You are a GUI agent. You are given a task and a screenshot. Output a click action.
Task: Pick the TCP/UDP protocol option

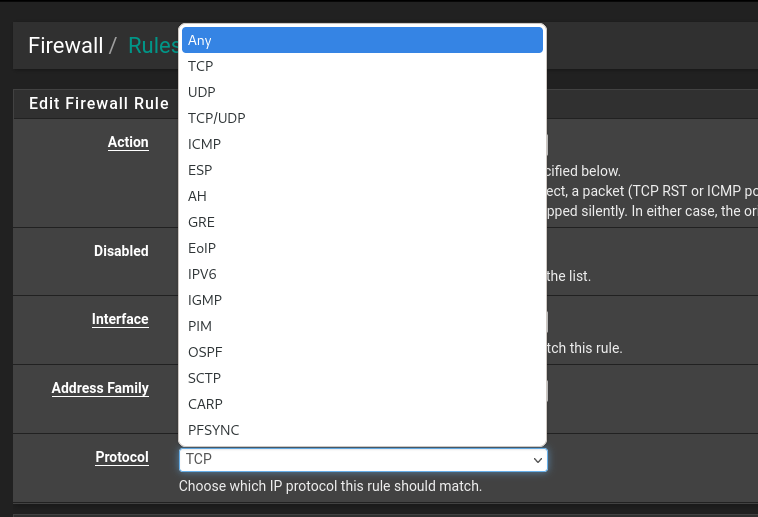(362, 118)
